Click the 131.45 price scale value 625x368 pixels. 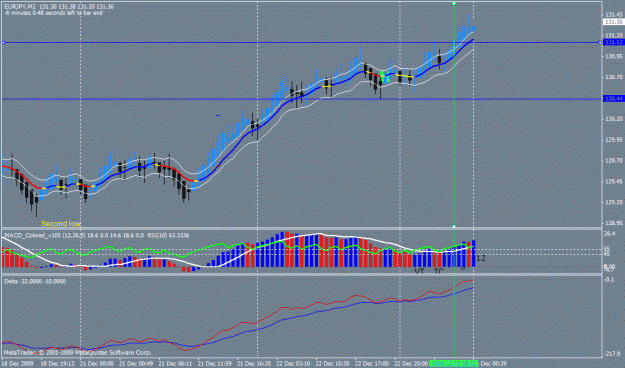point(614,15)
